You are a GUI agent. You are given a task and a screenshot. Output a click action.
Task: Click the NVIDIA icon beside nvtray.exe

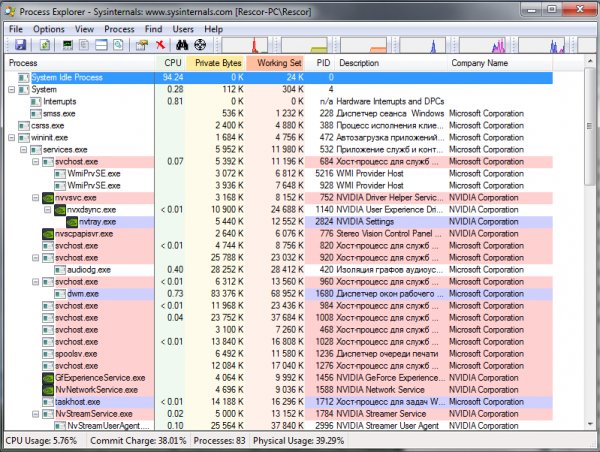72,222
